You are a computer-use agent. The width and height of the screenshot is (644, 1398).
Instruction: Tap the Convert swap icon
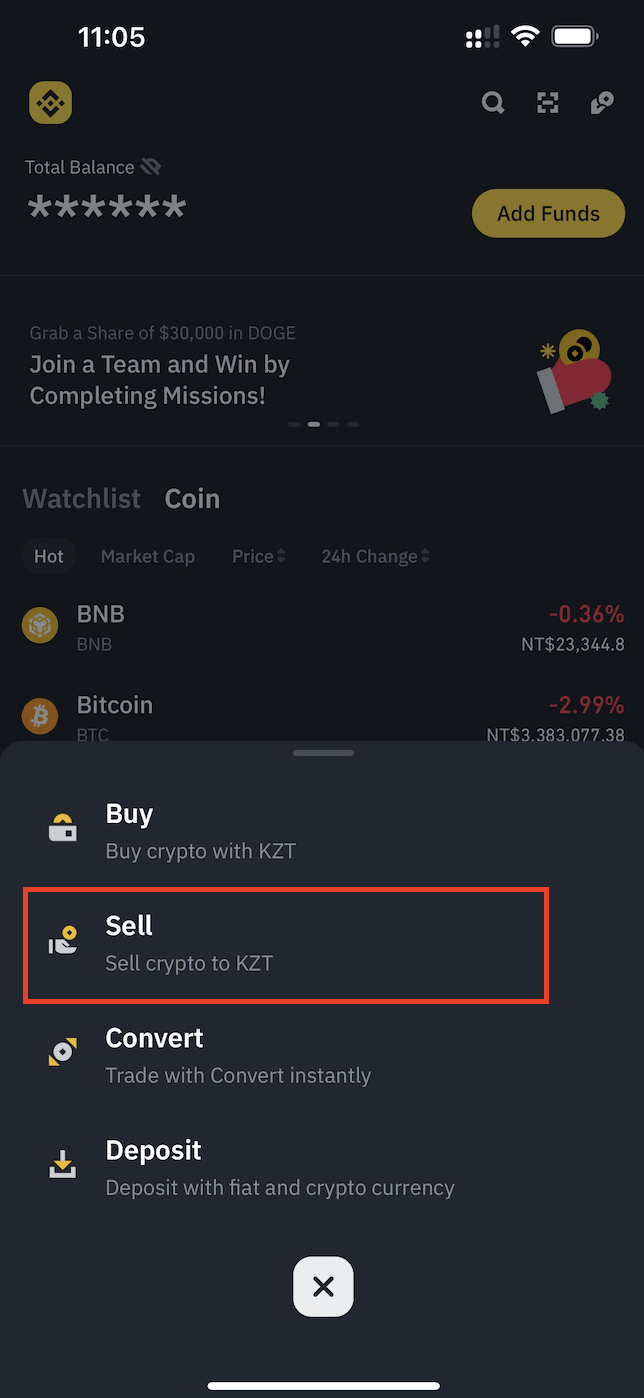tap(63, 1052)
